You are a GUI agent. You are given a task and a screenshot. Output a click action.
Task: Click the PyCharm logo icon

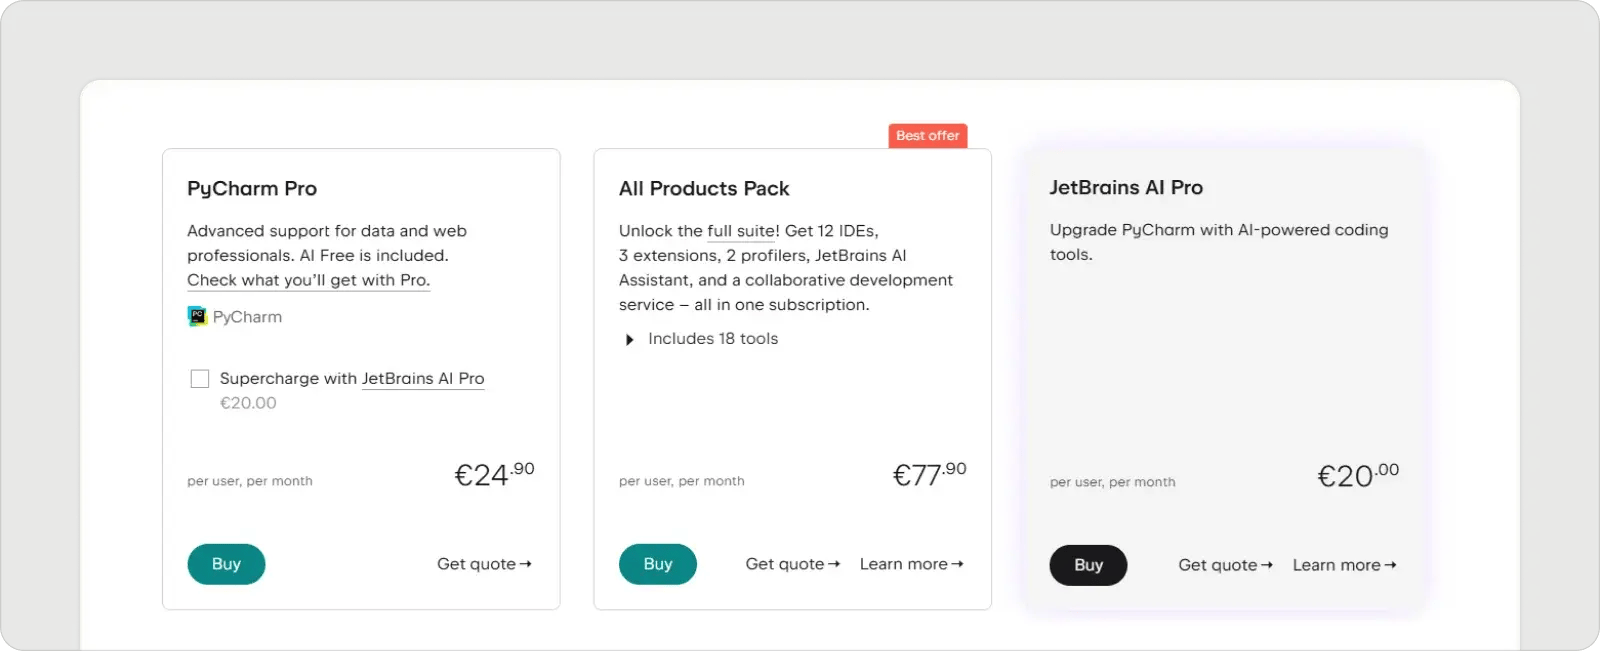point(197,317)
